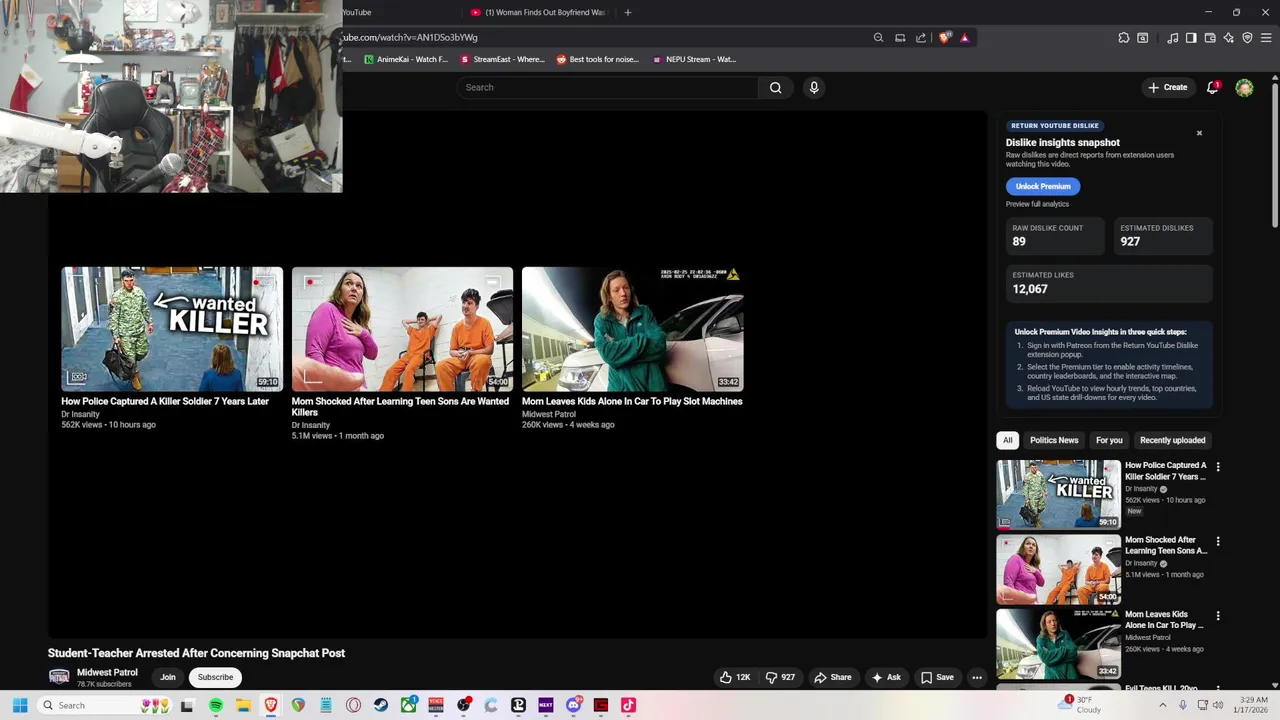This screenshot has height=720, width=1280.
Task: Open Dr Insanity channel under Wanted Killer
Action: coord(80,414)
